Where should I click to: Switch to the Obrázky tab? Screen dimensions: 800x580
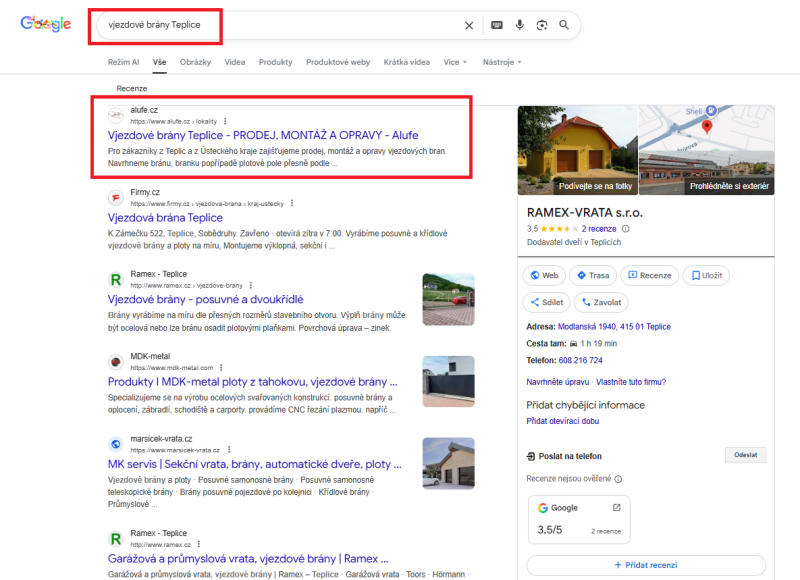[x=195, y=62]
